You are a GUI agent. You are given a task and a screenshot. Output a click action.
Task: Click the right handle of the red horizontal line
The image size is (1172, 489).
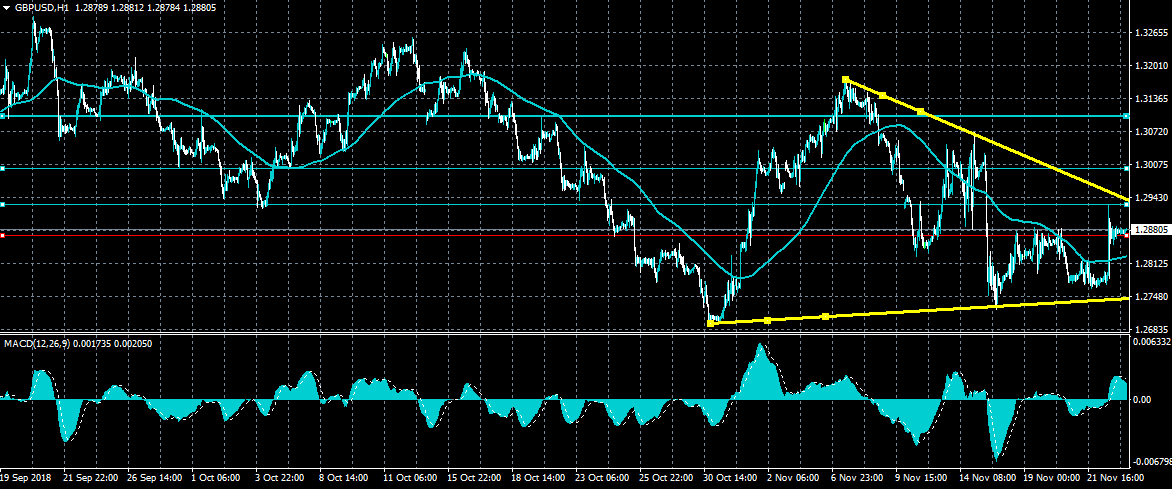pyautogui.click(x=1126, y=236)
